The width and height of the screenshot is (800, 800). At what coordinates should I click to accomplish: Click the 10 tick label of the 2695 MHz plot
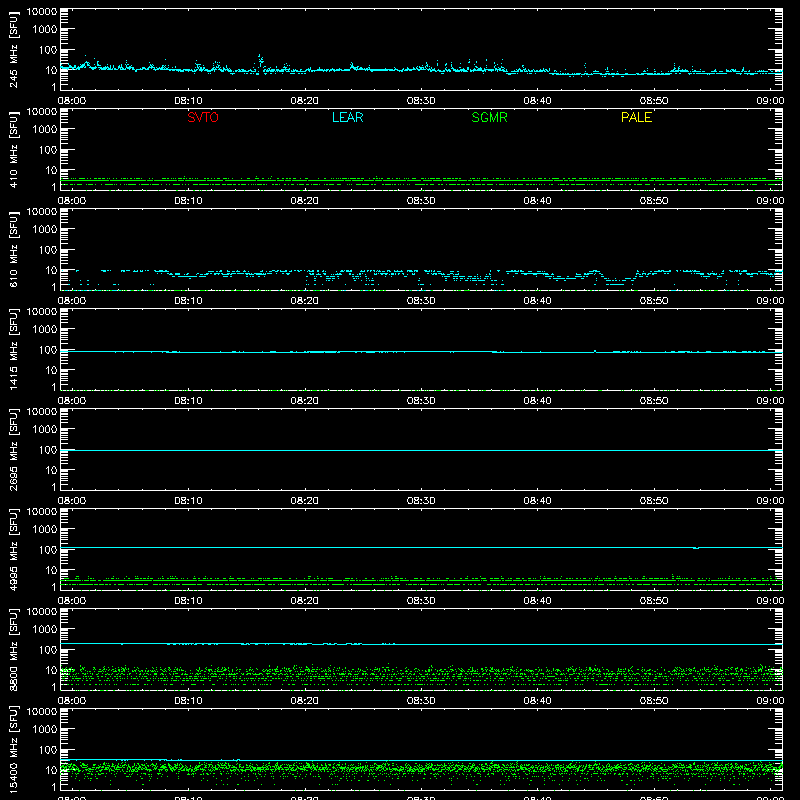click(x=52, y=470)
